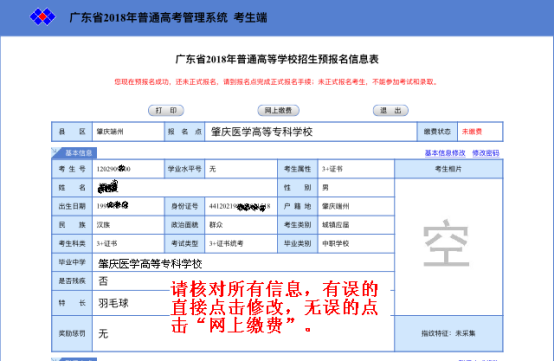Click the 是否残疾 value 否

point(103,281)
